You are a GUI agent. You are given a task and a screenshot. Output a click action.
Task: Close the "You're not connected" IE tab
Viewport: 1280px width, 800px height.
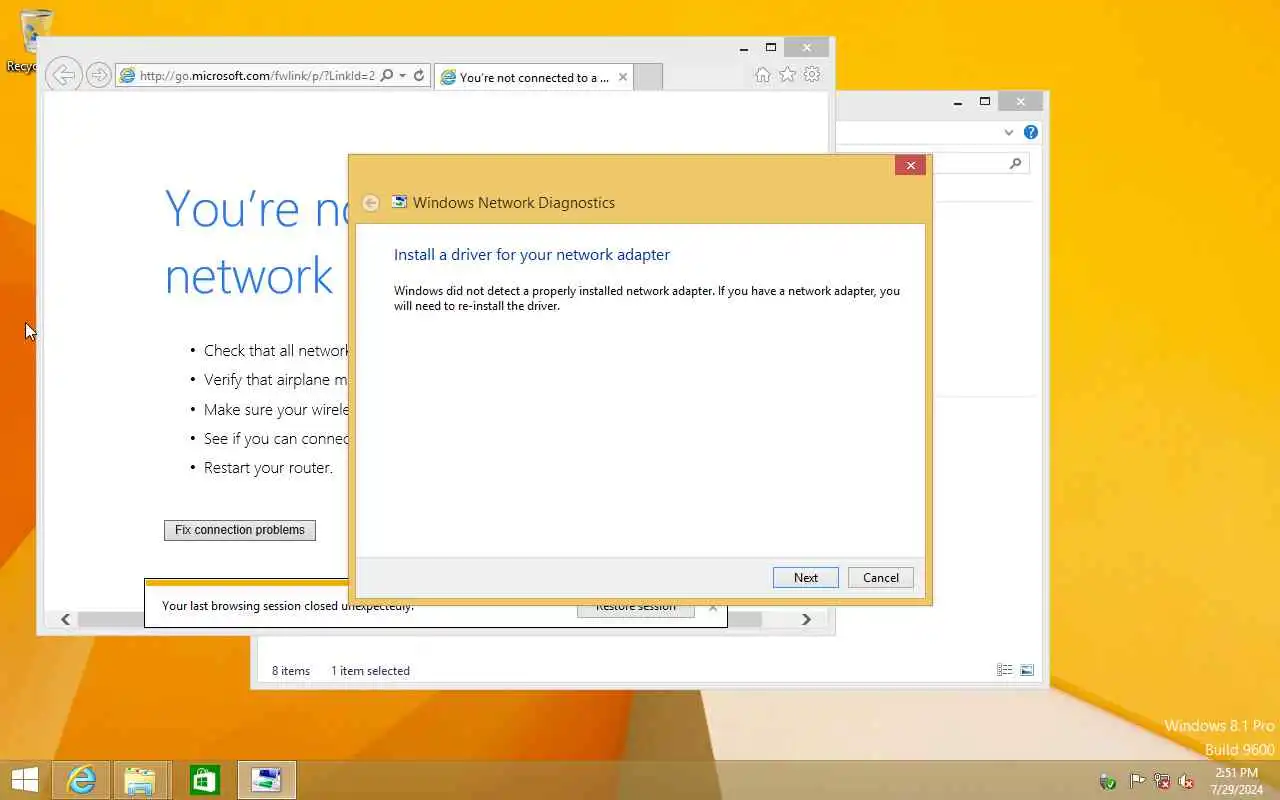coord(623,77)
